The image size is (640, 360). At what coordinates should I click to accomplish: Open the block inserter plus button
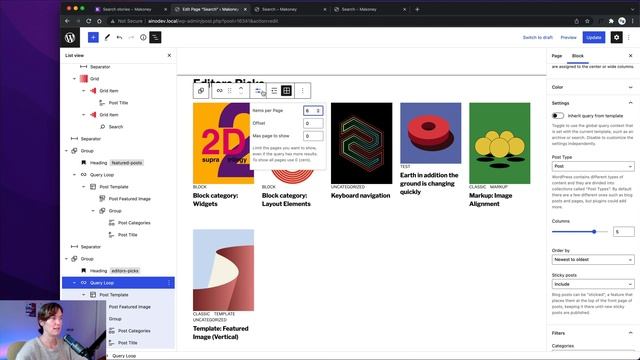pyautogui.click(x=93, y=38)
